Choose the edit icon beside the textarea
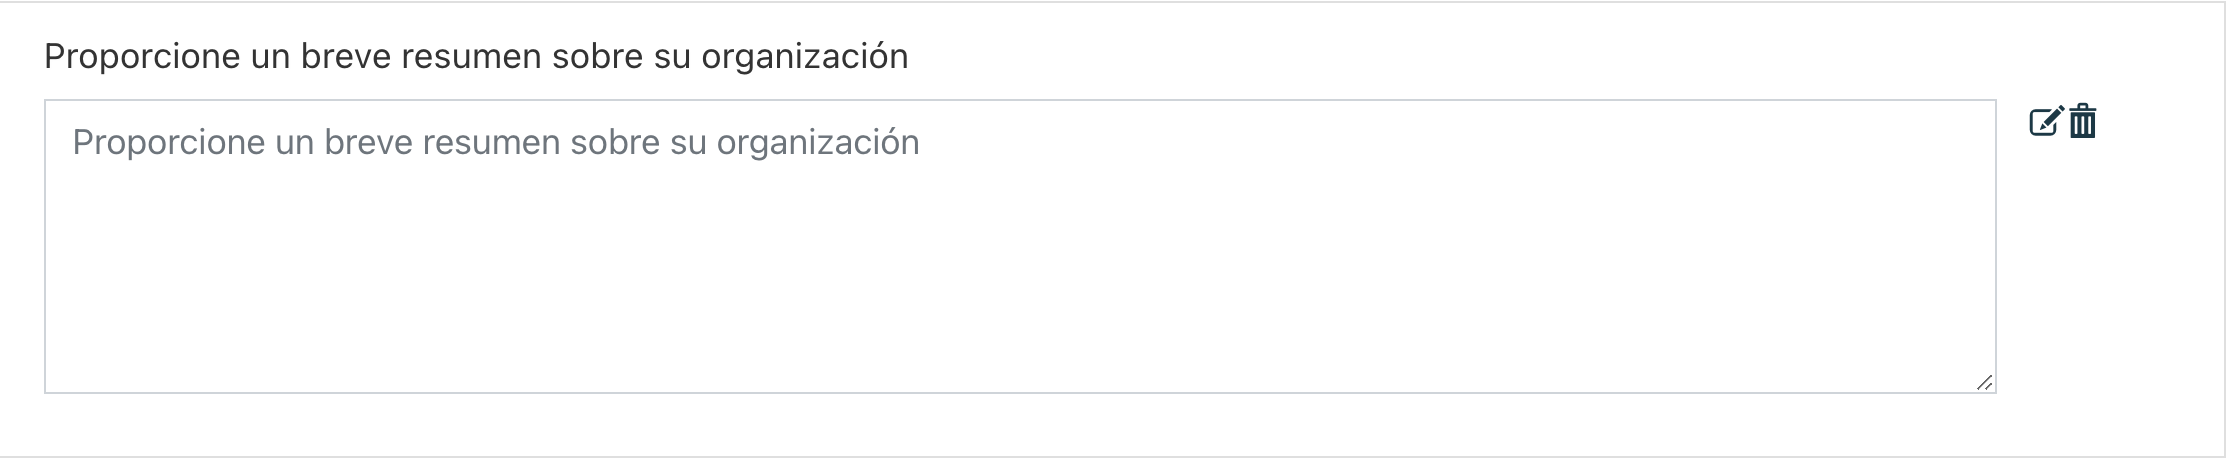Image resolution: width=2226 pixels, height=458 pixels. pos(2046,121)
